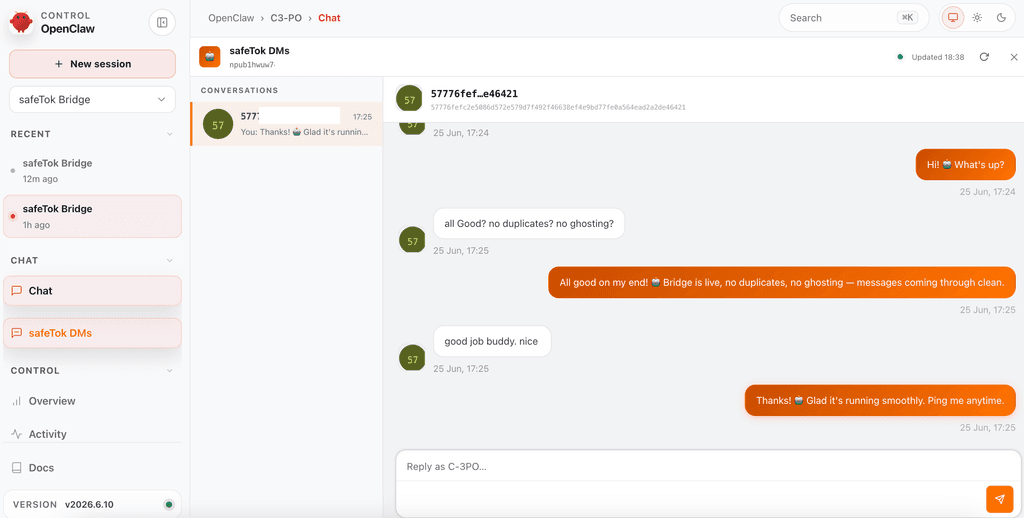Switch to dark theme moon icon
1024x518 pixels.
coord(1001,18)
